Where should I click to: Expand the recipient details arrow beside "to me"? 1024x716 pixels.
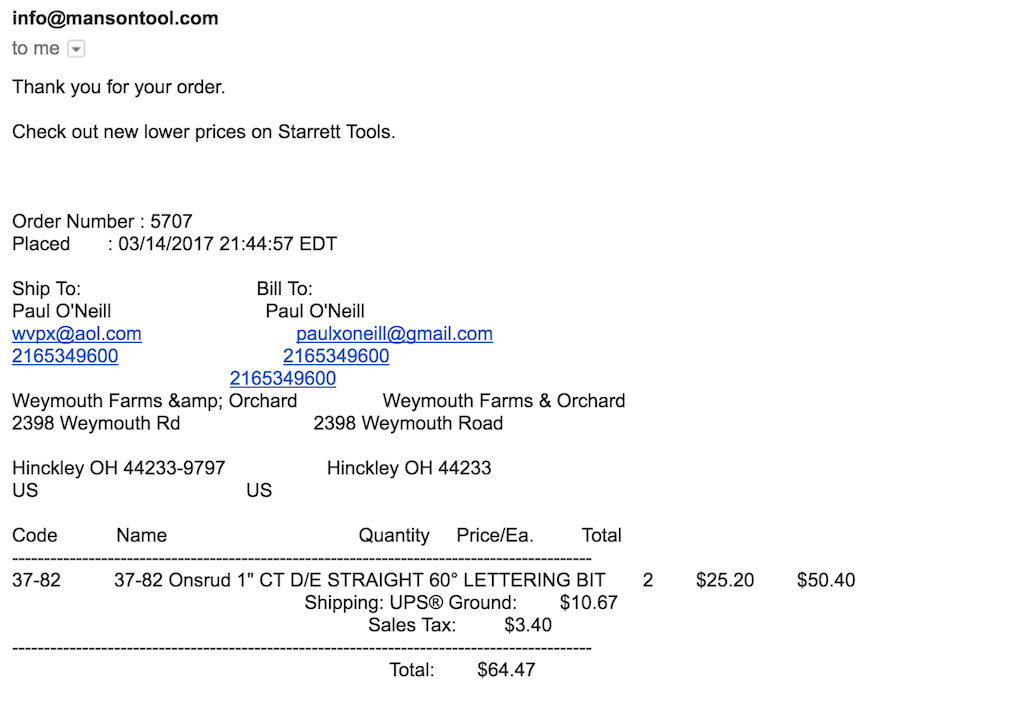77,49
